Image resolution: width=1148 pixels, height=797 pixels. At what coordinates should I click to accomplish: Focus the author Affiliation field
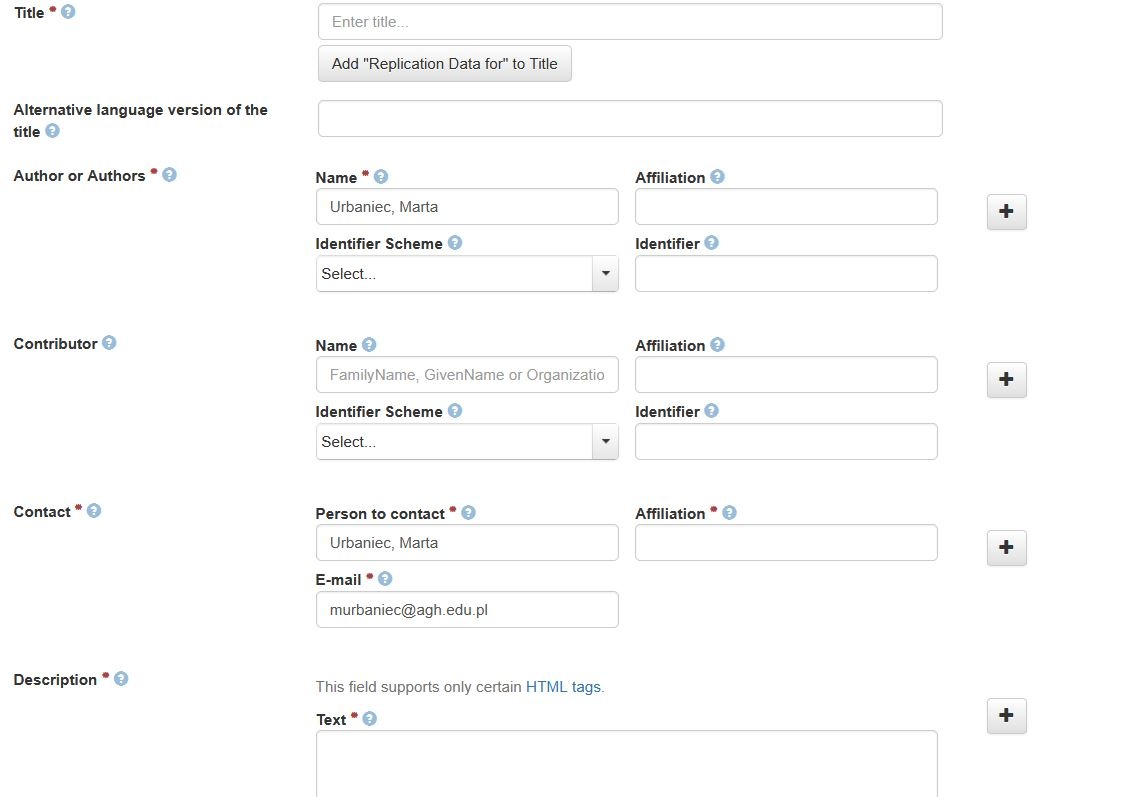(786, 206)
